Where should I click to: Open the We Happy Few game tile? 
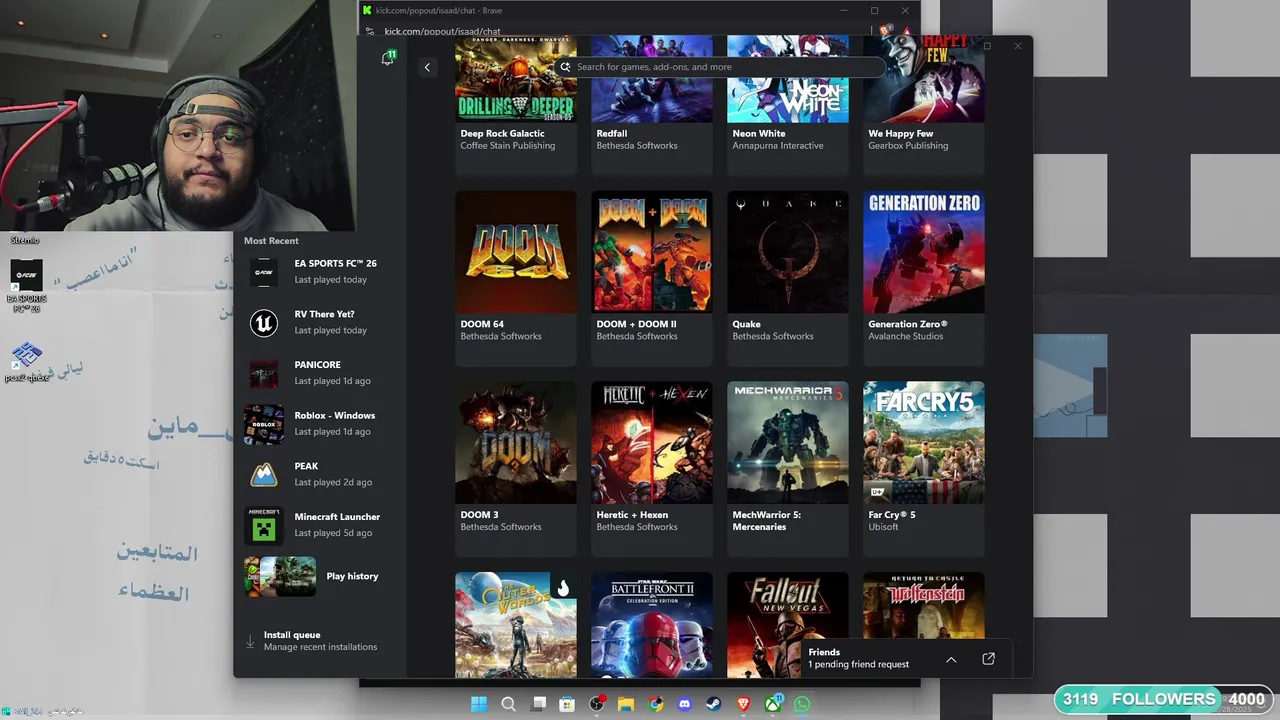(924, 106)
